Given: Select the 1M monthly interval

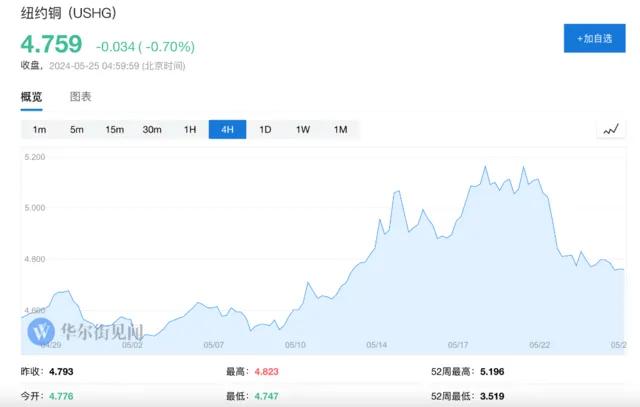Looking at the screenshot, I should [x=340, y=130].
